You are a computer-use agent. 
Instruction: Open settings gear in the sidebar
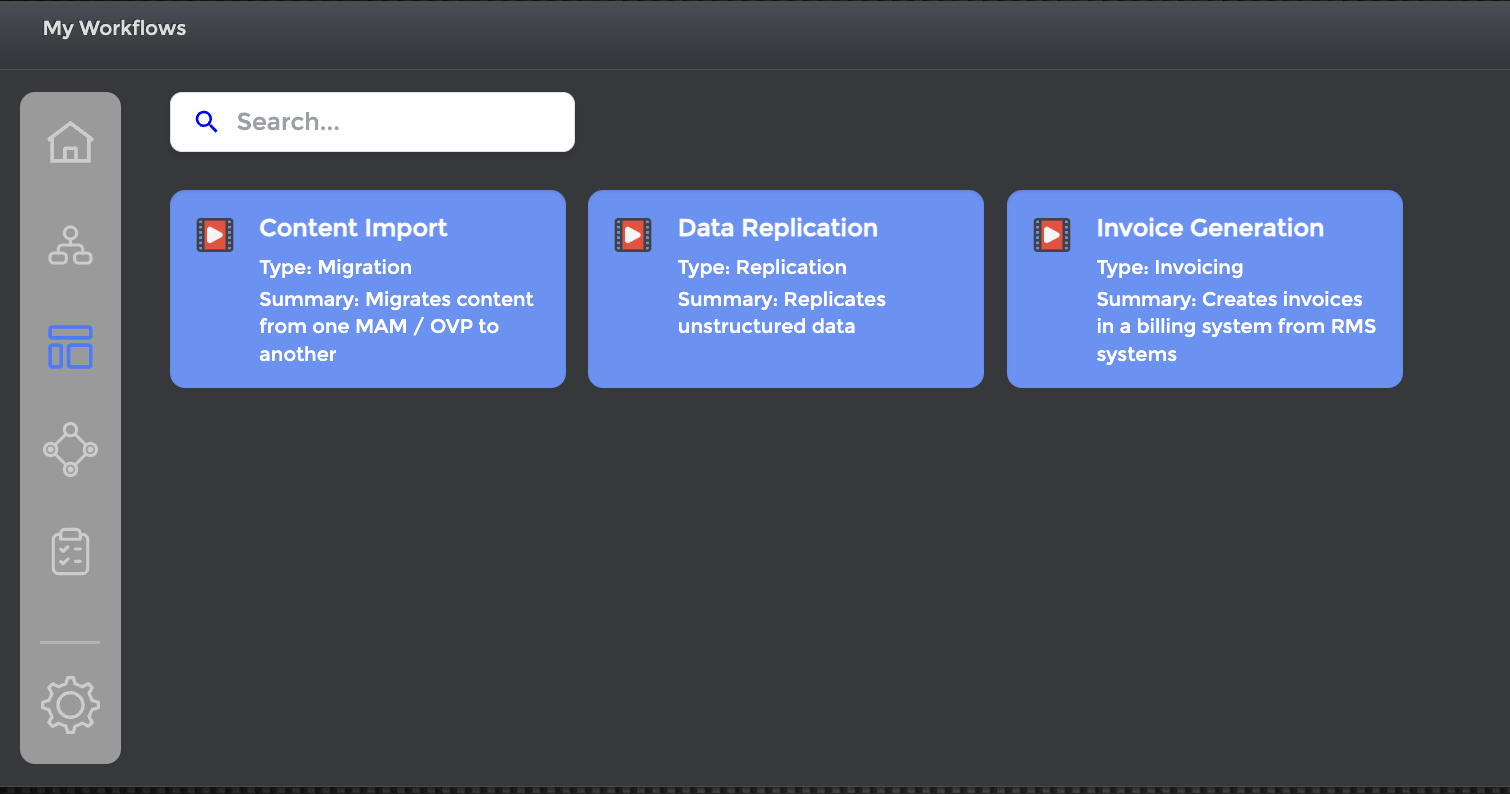[70, 705]
